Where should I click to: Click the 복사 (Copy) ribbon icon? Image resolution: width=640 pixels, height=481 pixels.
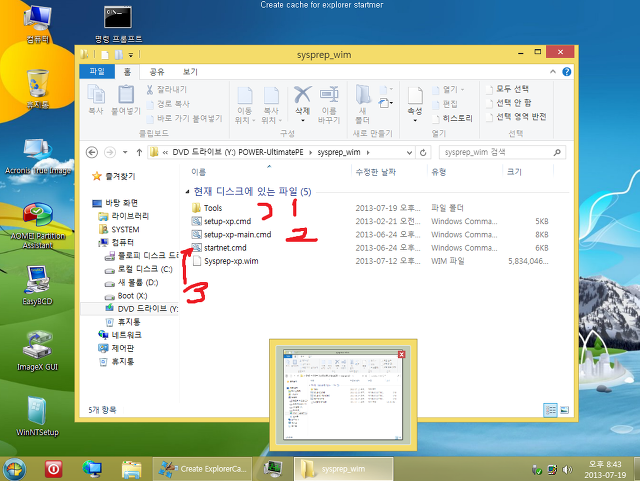[x=96, y=99]
